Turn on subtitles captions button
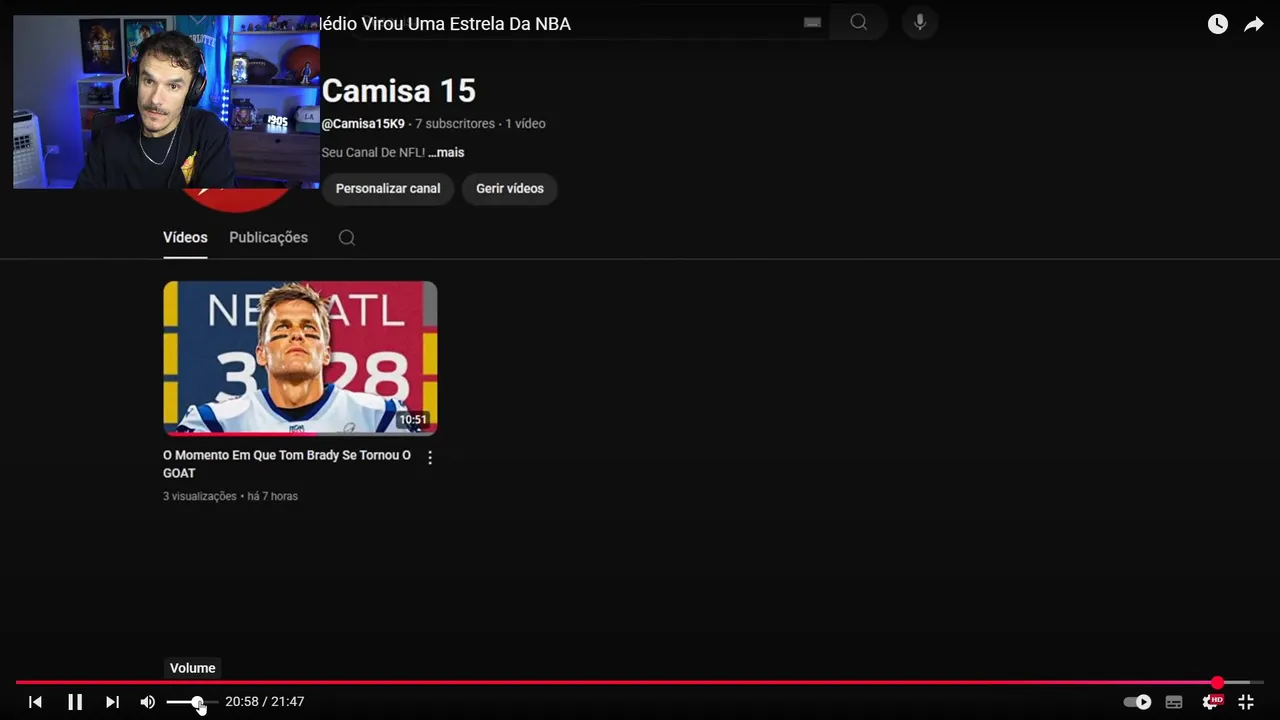The image size is (1280, 720). (1174, 702)
